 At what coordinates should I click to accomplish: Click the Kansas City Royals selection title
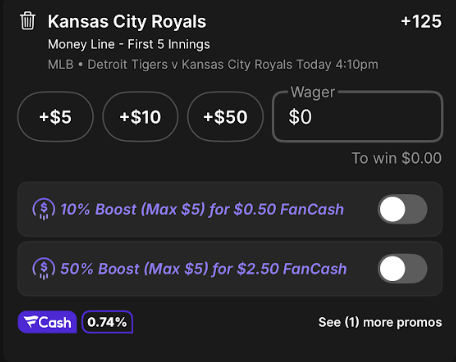[127, 22]
